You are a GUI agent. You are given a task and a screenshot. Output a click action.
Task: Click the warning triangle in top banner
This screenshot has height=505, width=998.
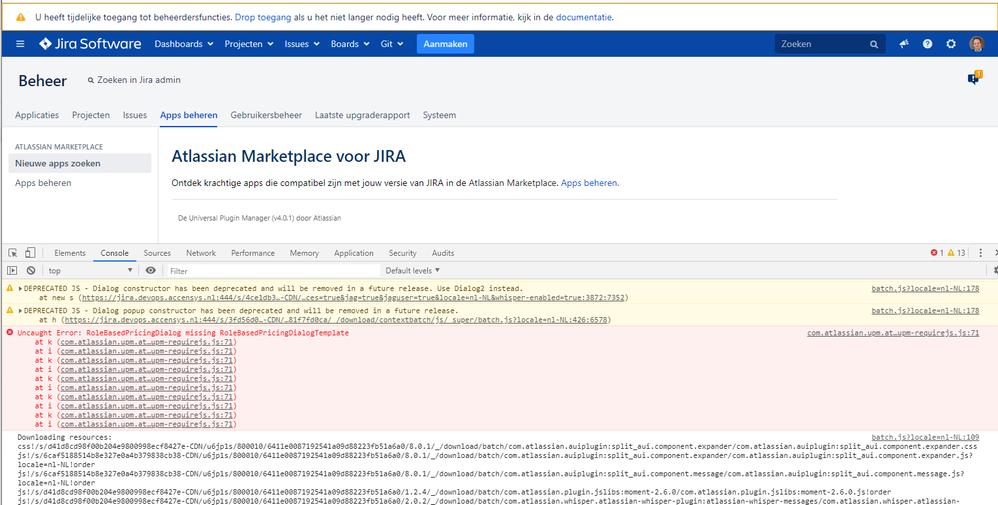coord(21,17)
